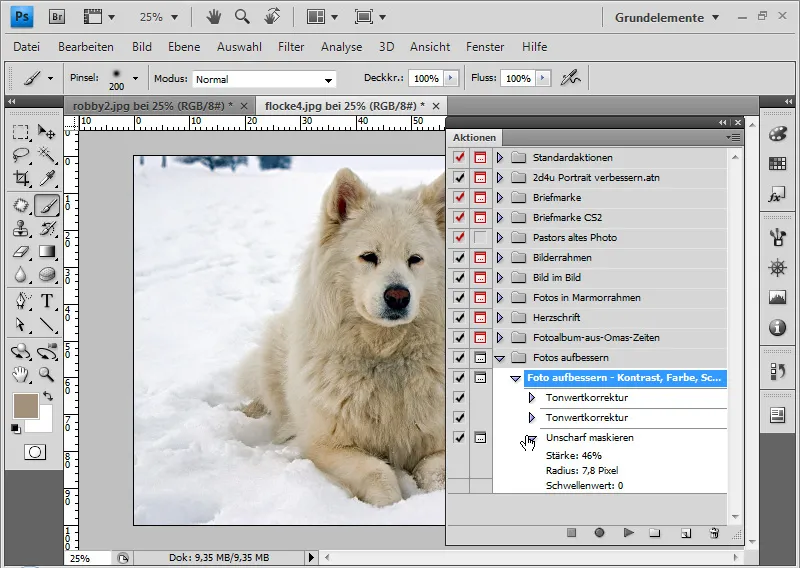
Task: Select the Eyedropper tool
Action: [x=47, y=178]
